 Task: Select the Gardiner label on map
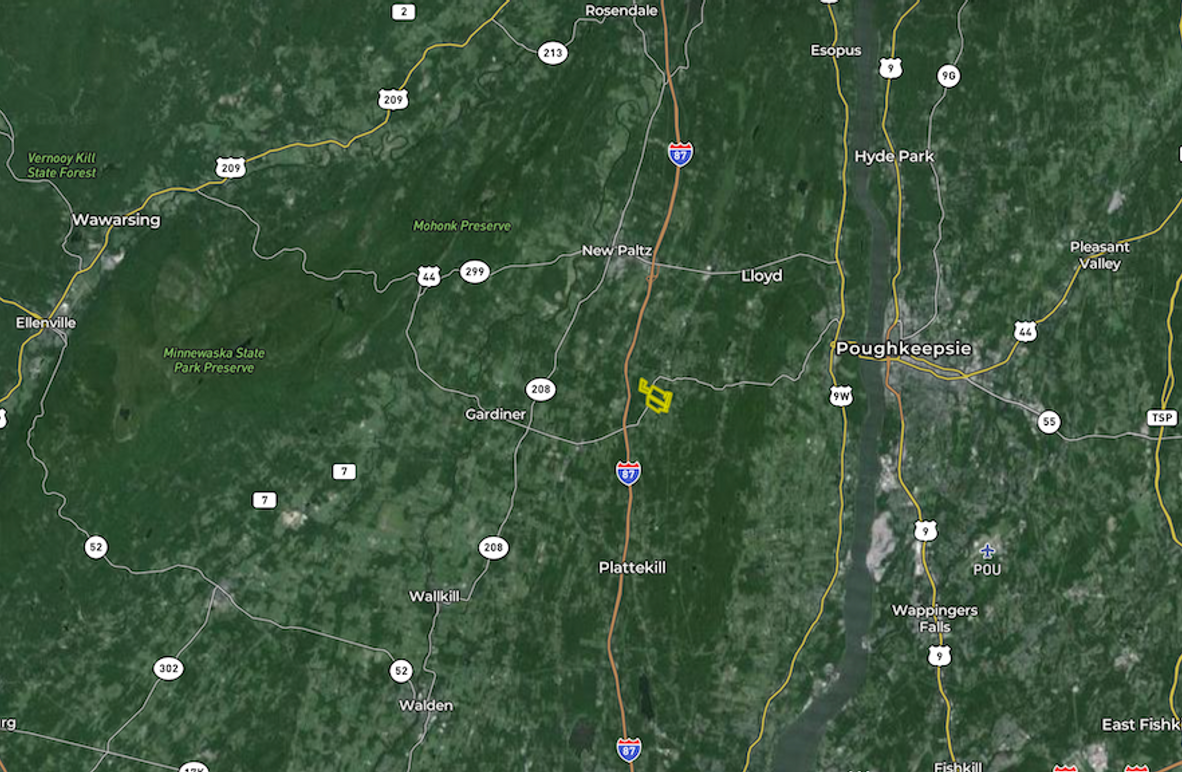coord(495,414)
